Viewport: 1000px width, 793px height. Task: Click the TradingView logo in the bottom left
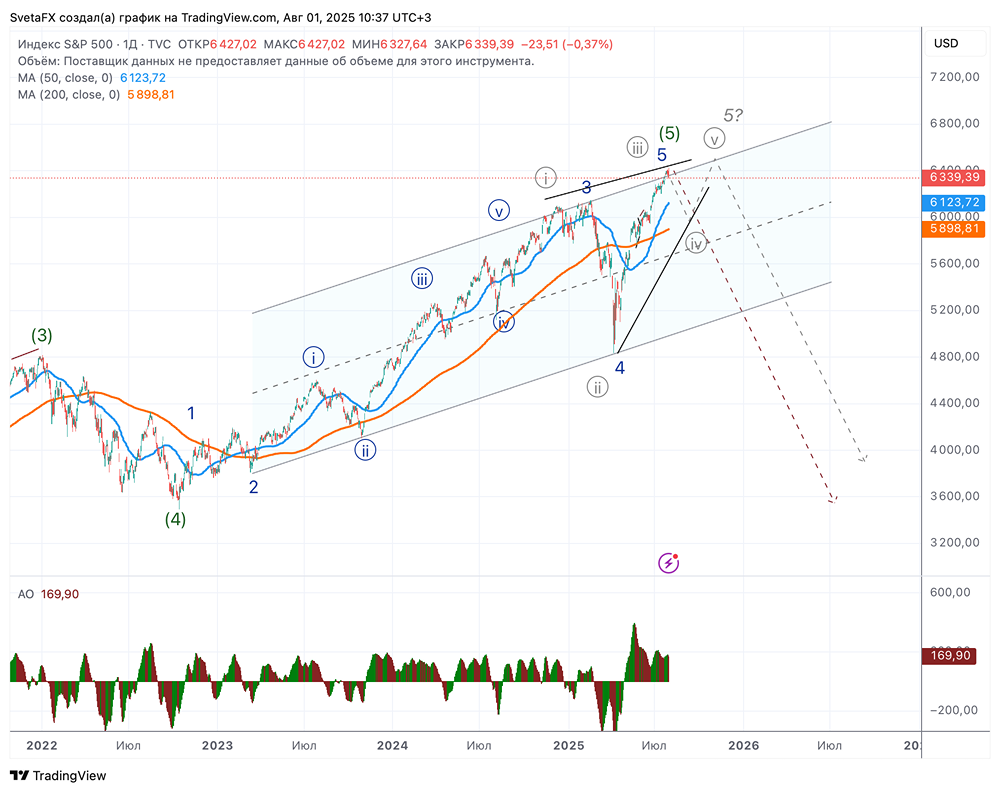pyautogui.click(x=60, y=775)
